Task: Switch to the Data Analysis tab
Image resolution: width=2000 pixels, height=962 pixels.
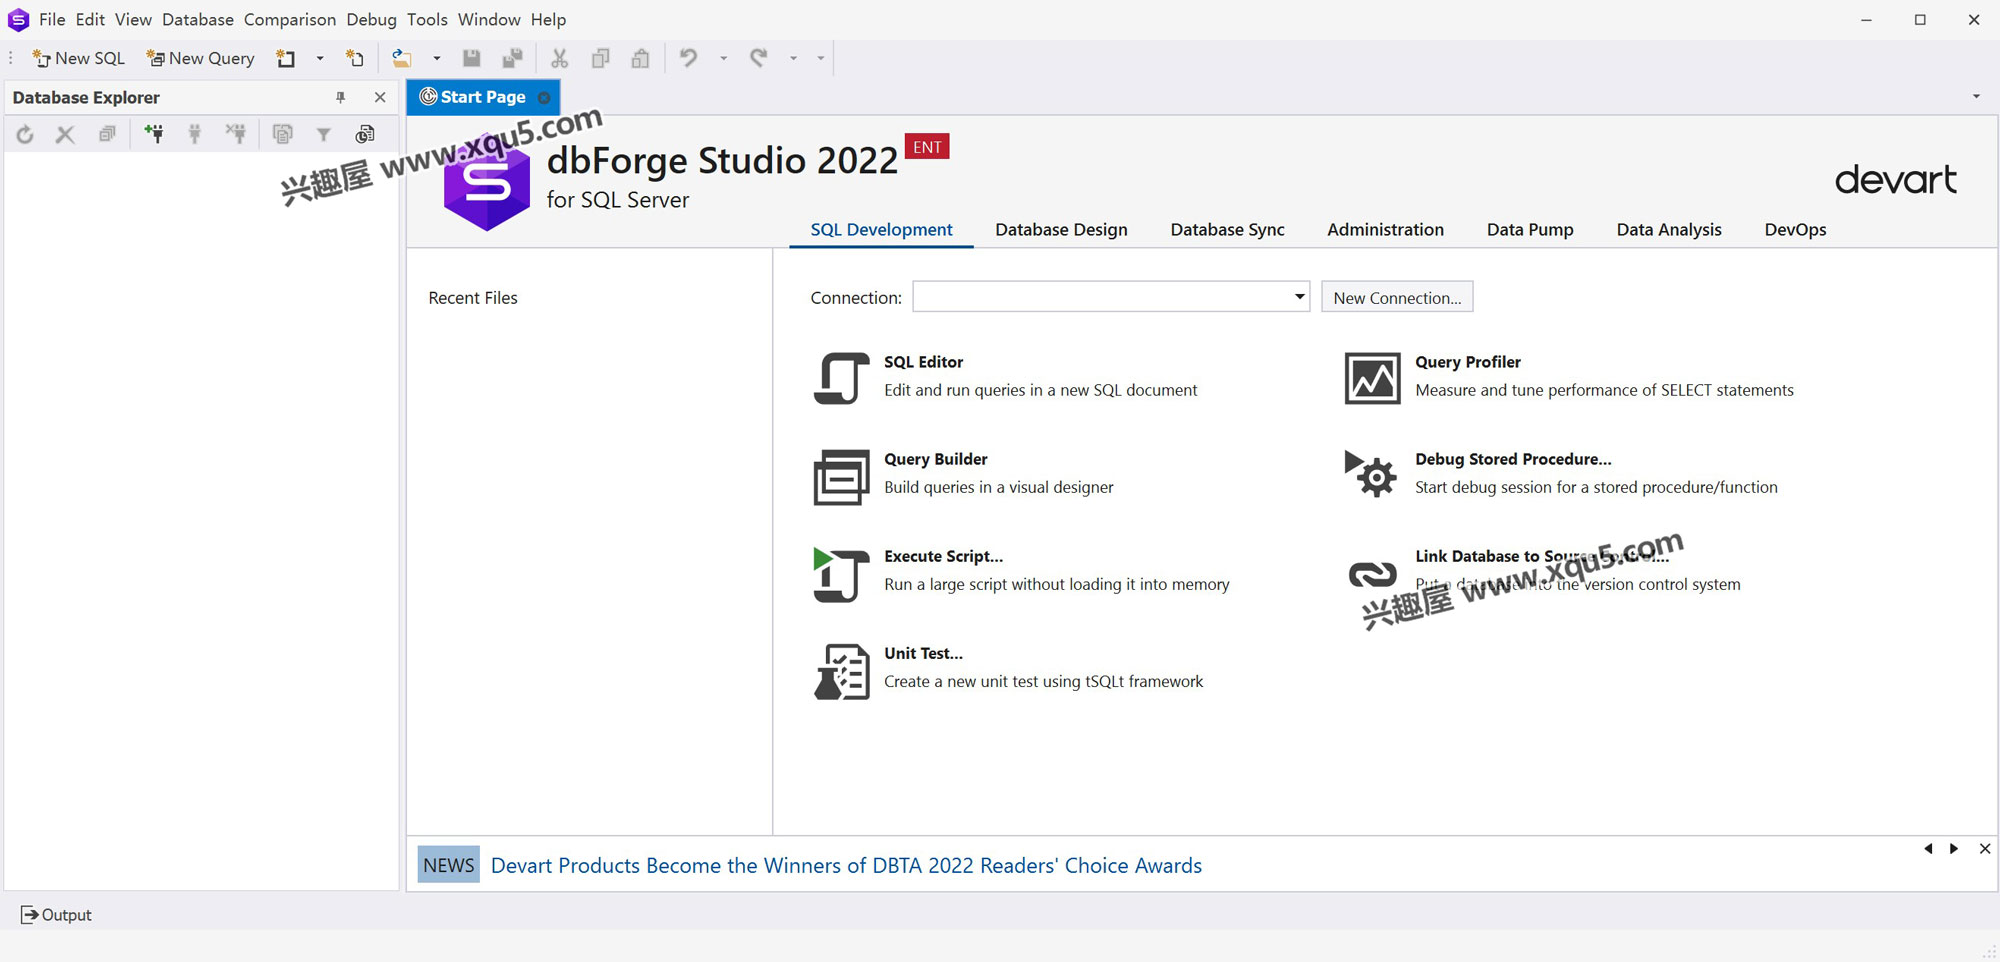Action: (x=1669, y=230)
